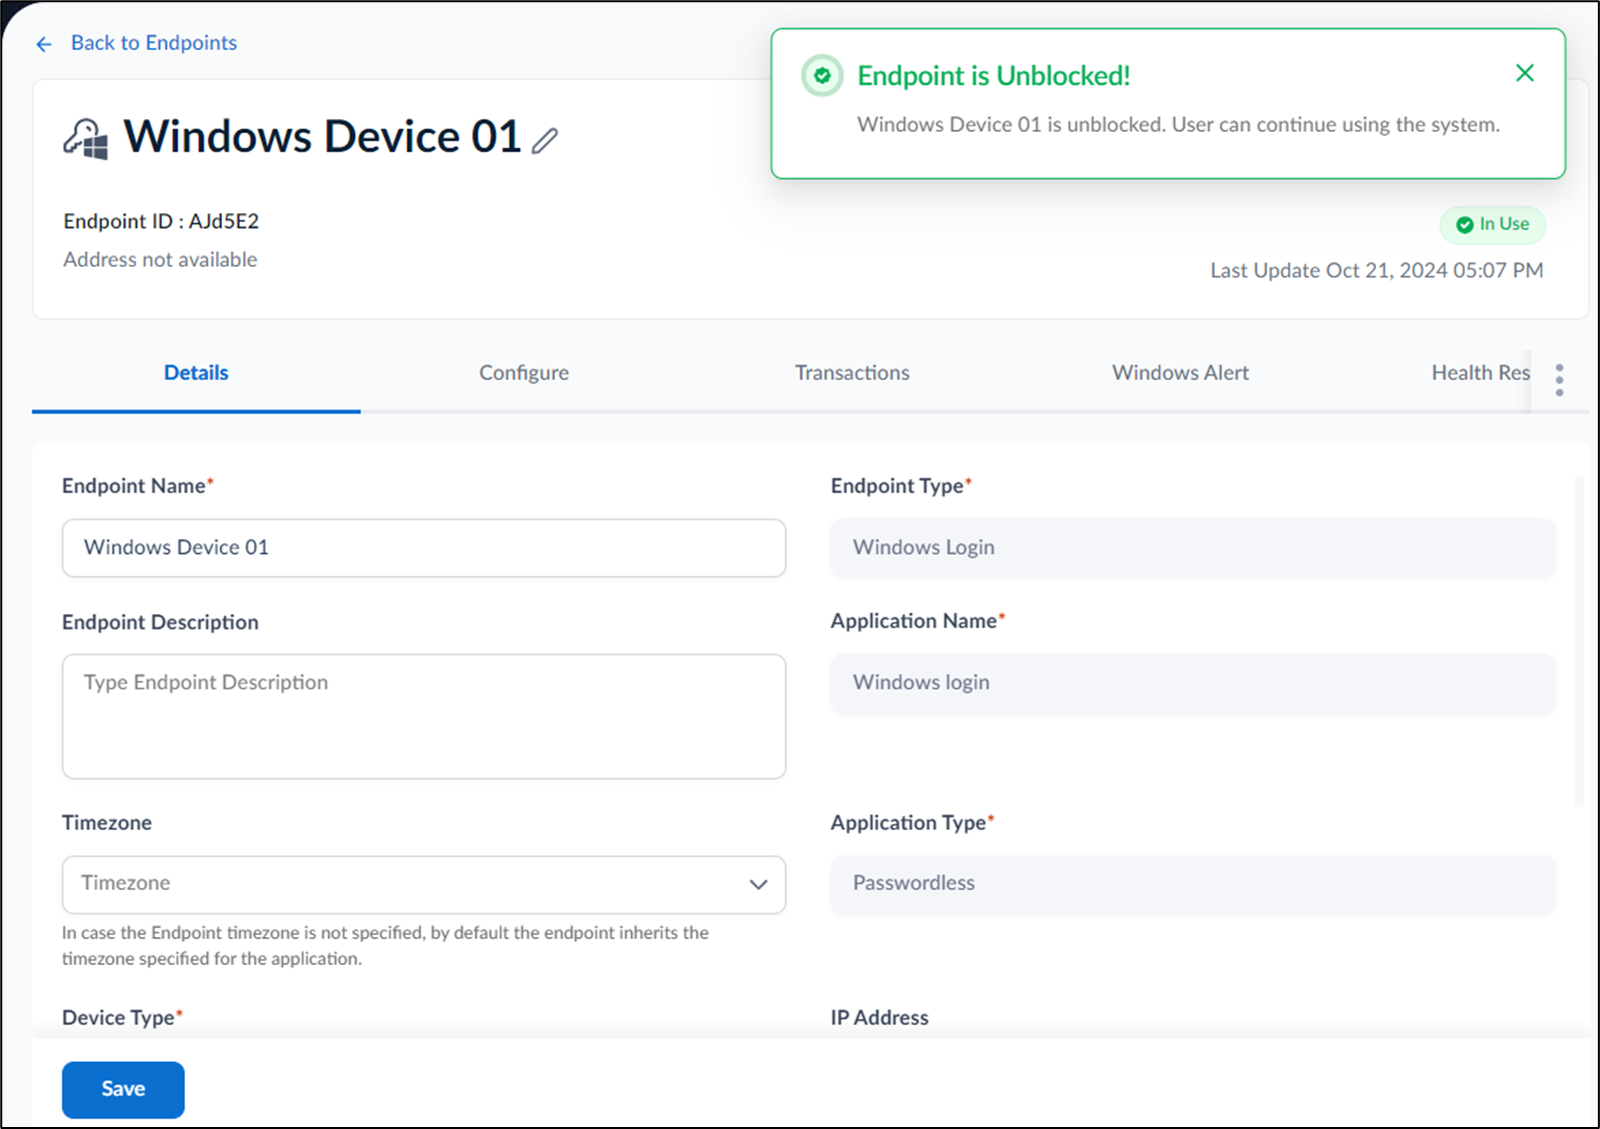Open the three-dot more tabs menu

1559,380
